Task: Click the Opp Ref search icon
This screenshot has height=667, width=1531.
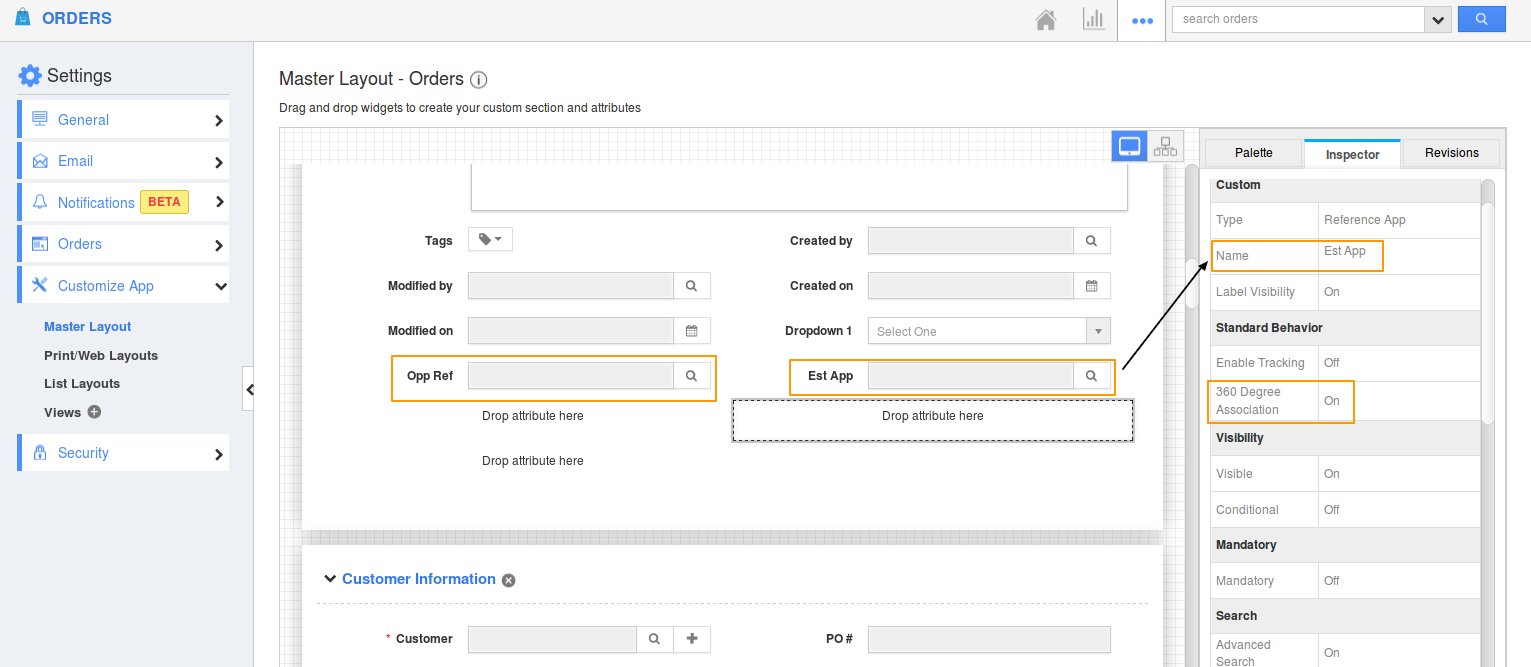Action: (x=691, y=376)
